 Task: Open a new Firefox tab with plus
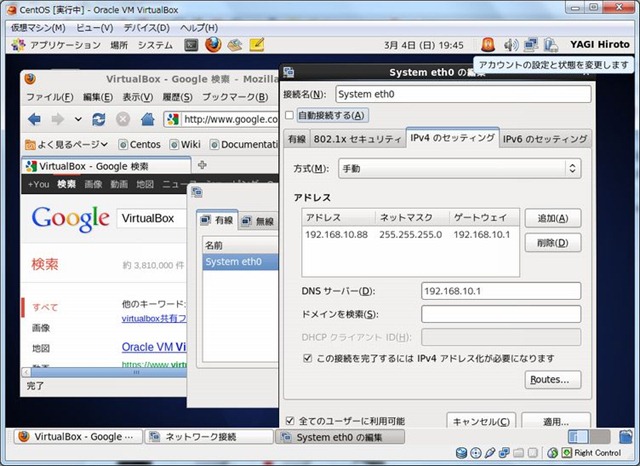coord(202,165)
